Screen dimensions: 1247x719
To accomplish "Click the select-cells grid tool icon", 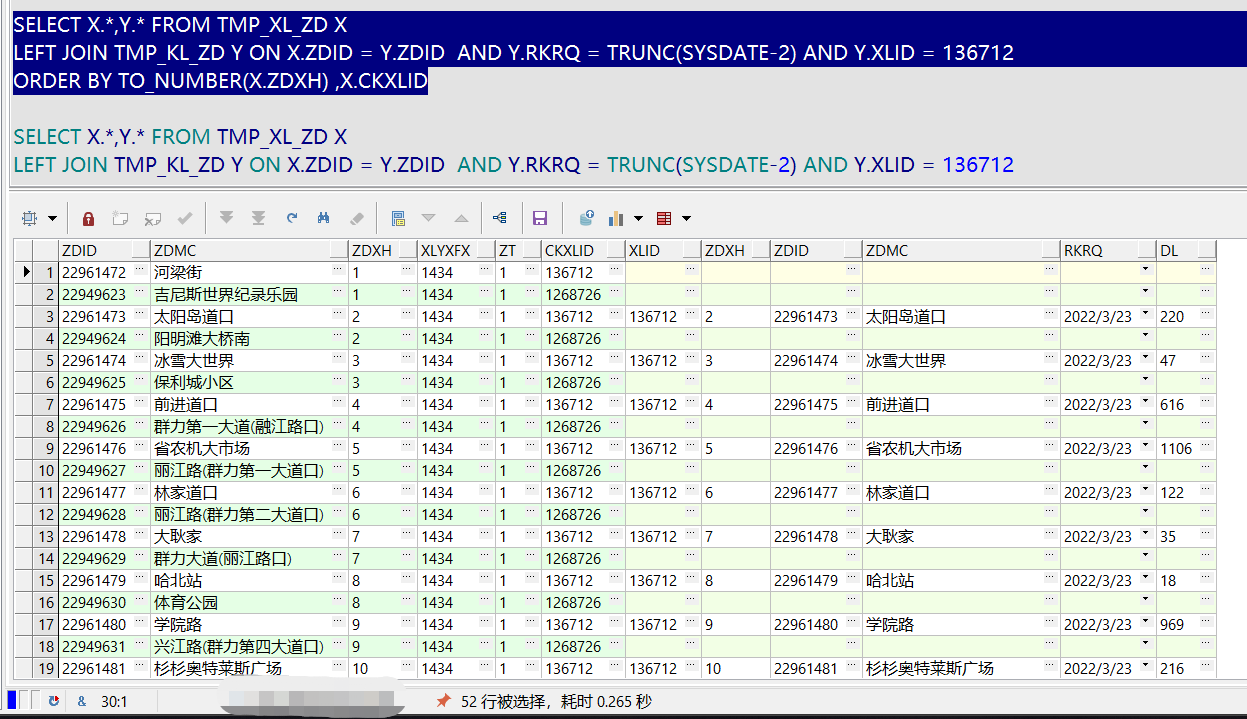I will click(29, 218).
